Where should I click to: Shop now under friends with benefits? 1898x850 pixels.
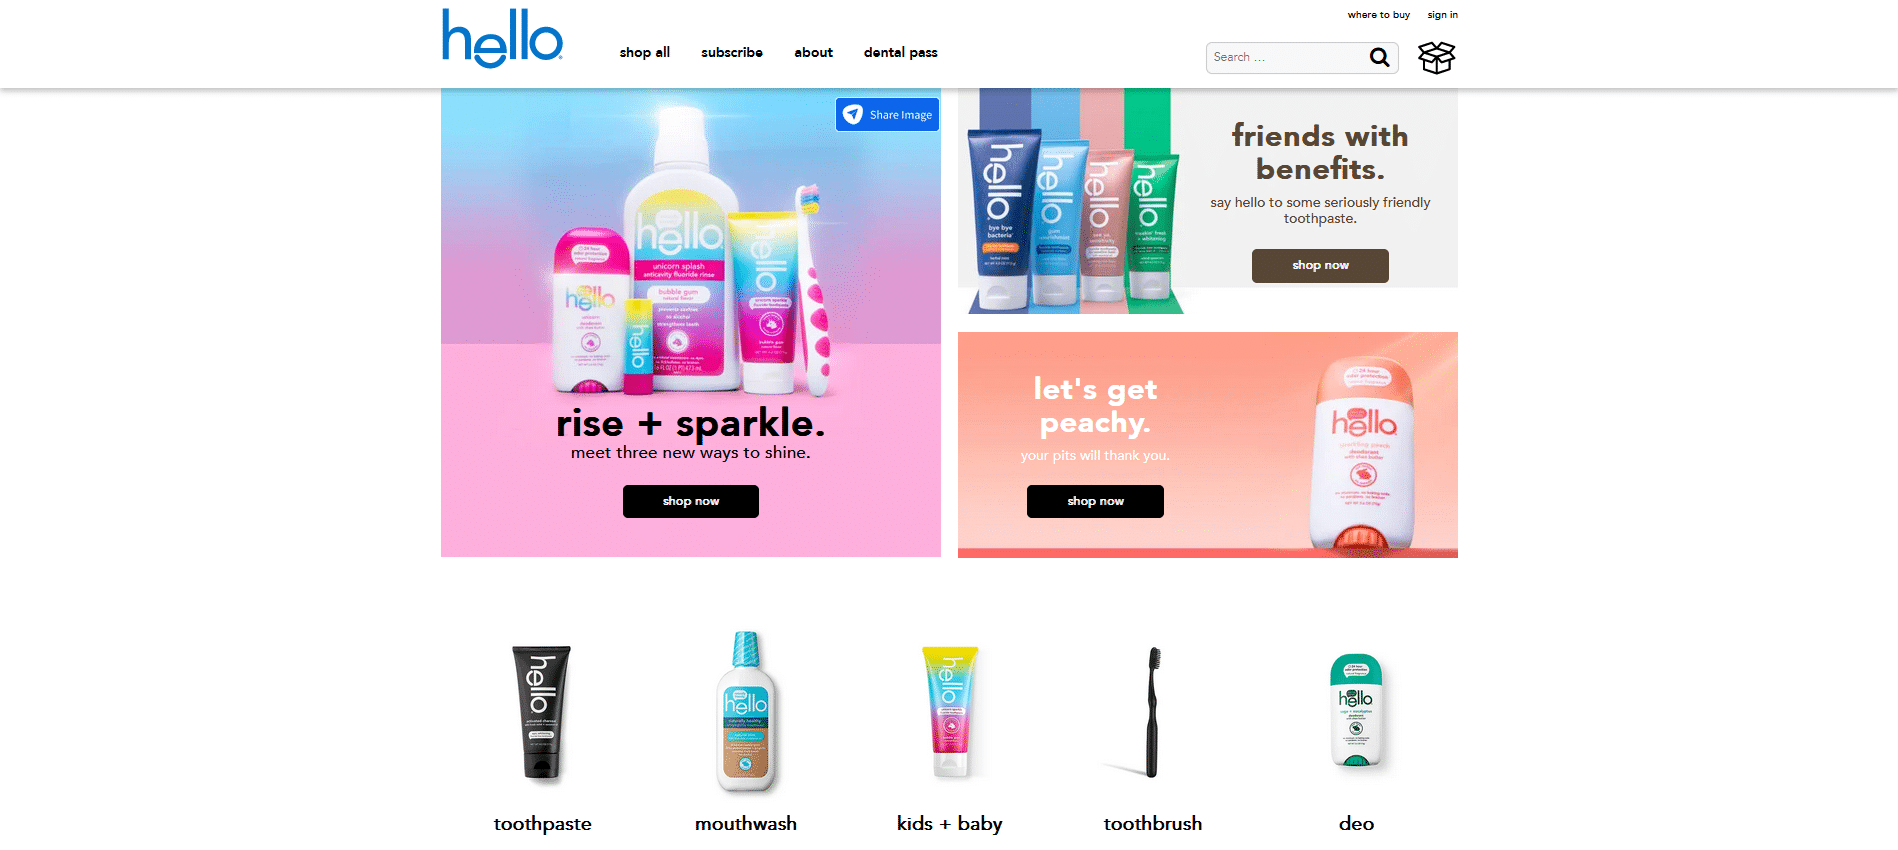[1320, 265]
